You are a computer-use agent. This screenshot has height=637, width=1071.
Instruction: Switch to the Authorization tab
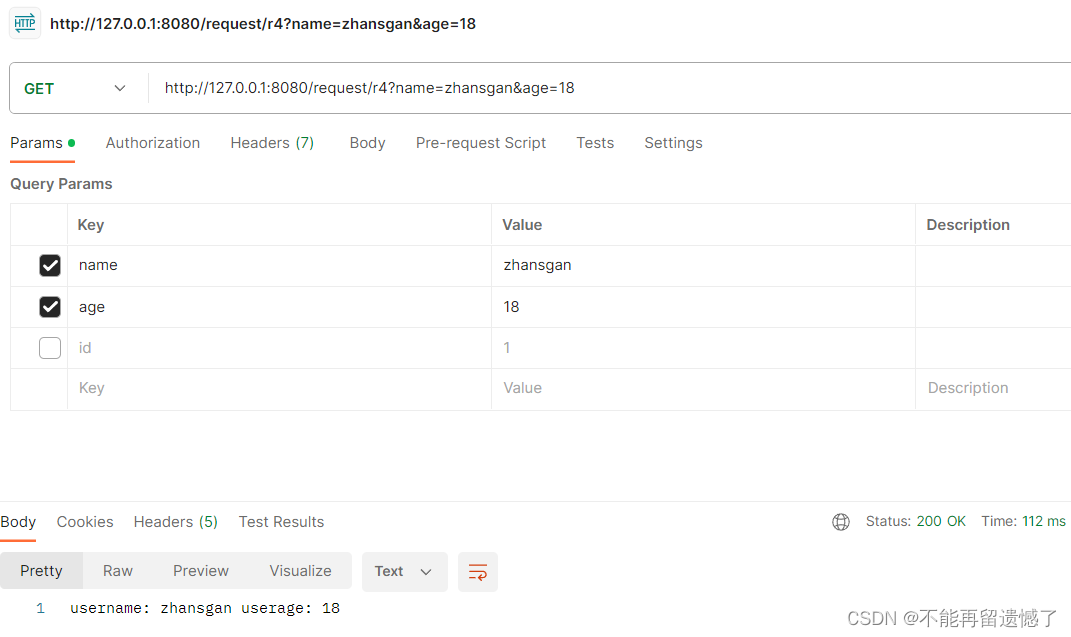(x=153, y=143)
